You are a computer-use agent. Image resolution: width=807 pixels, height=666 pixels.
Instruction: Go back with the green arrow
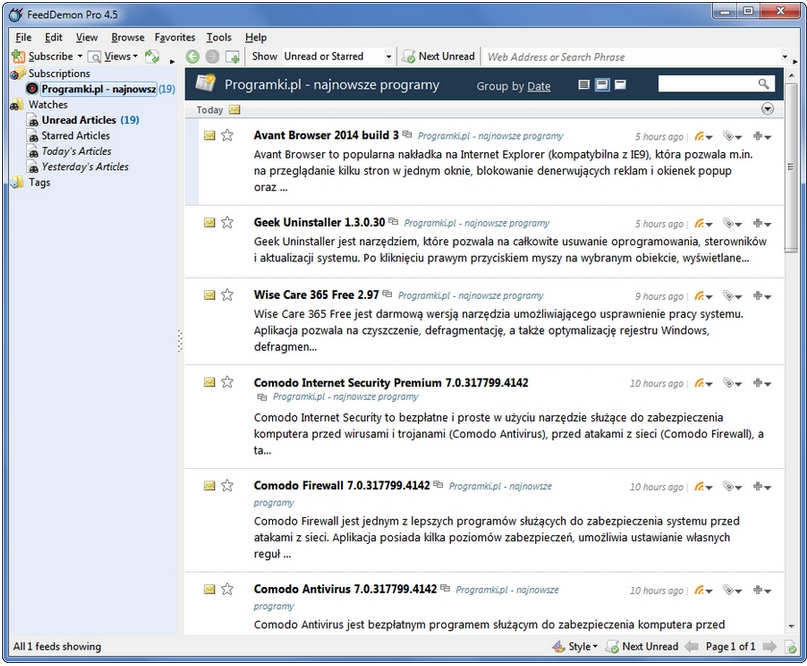192,56
